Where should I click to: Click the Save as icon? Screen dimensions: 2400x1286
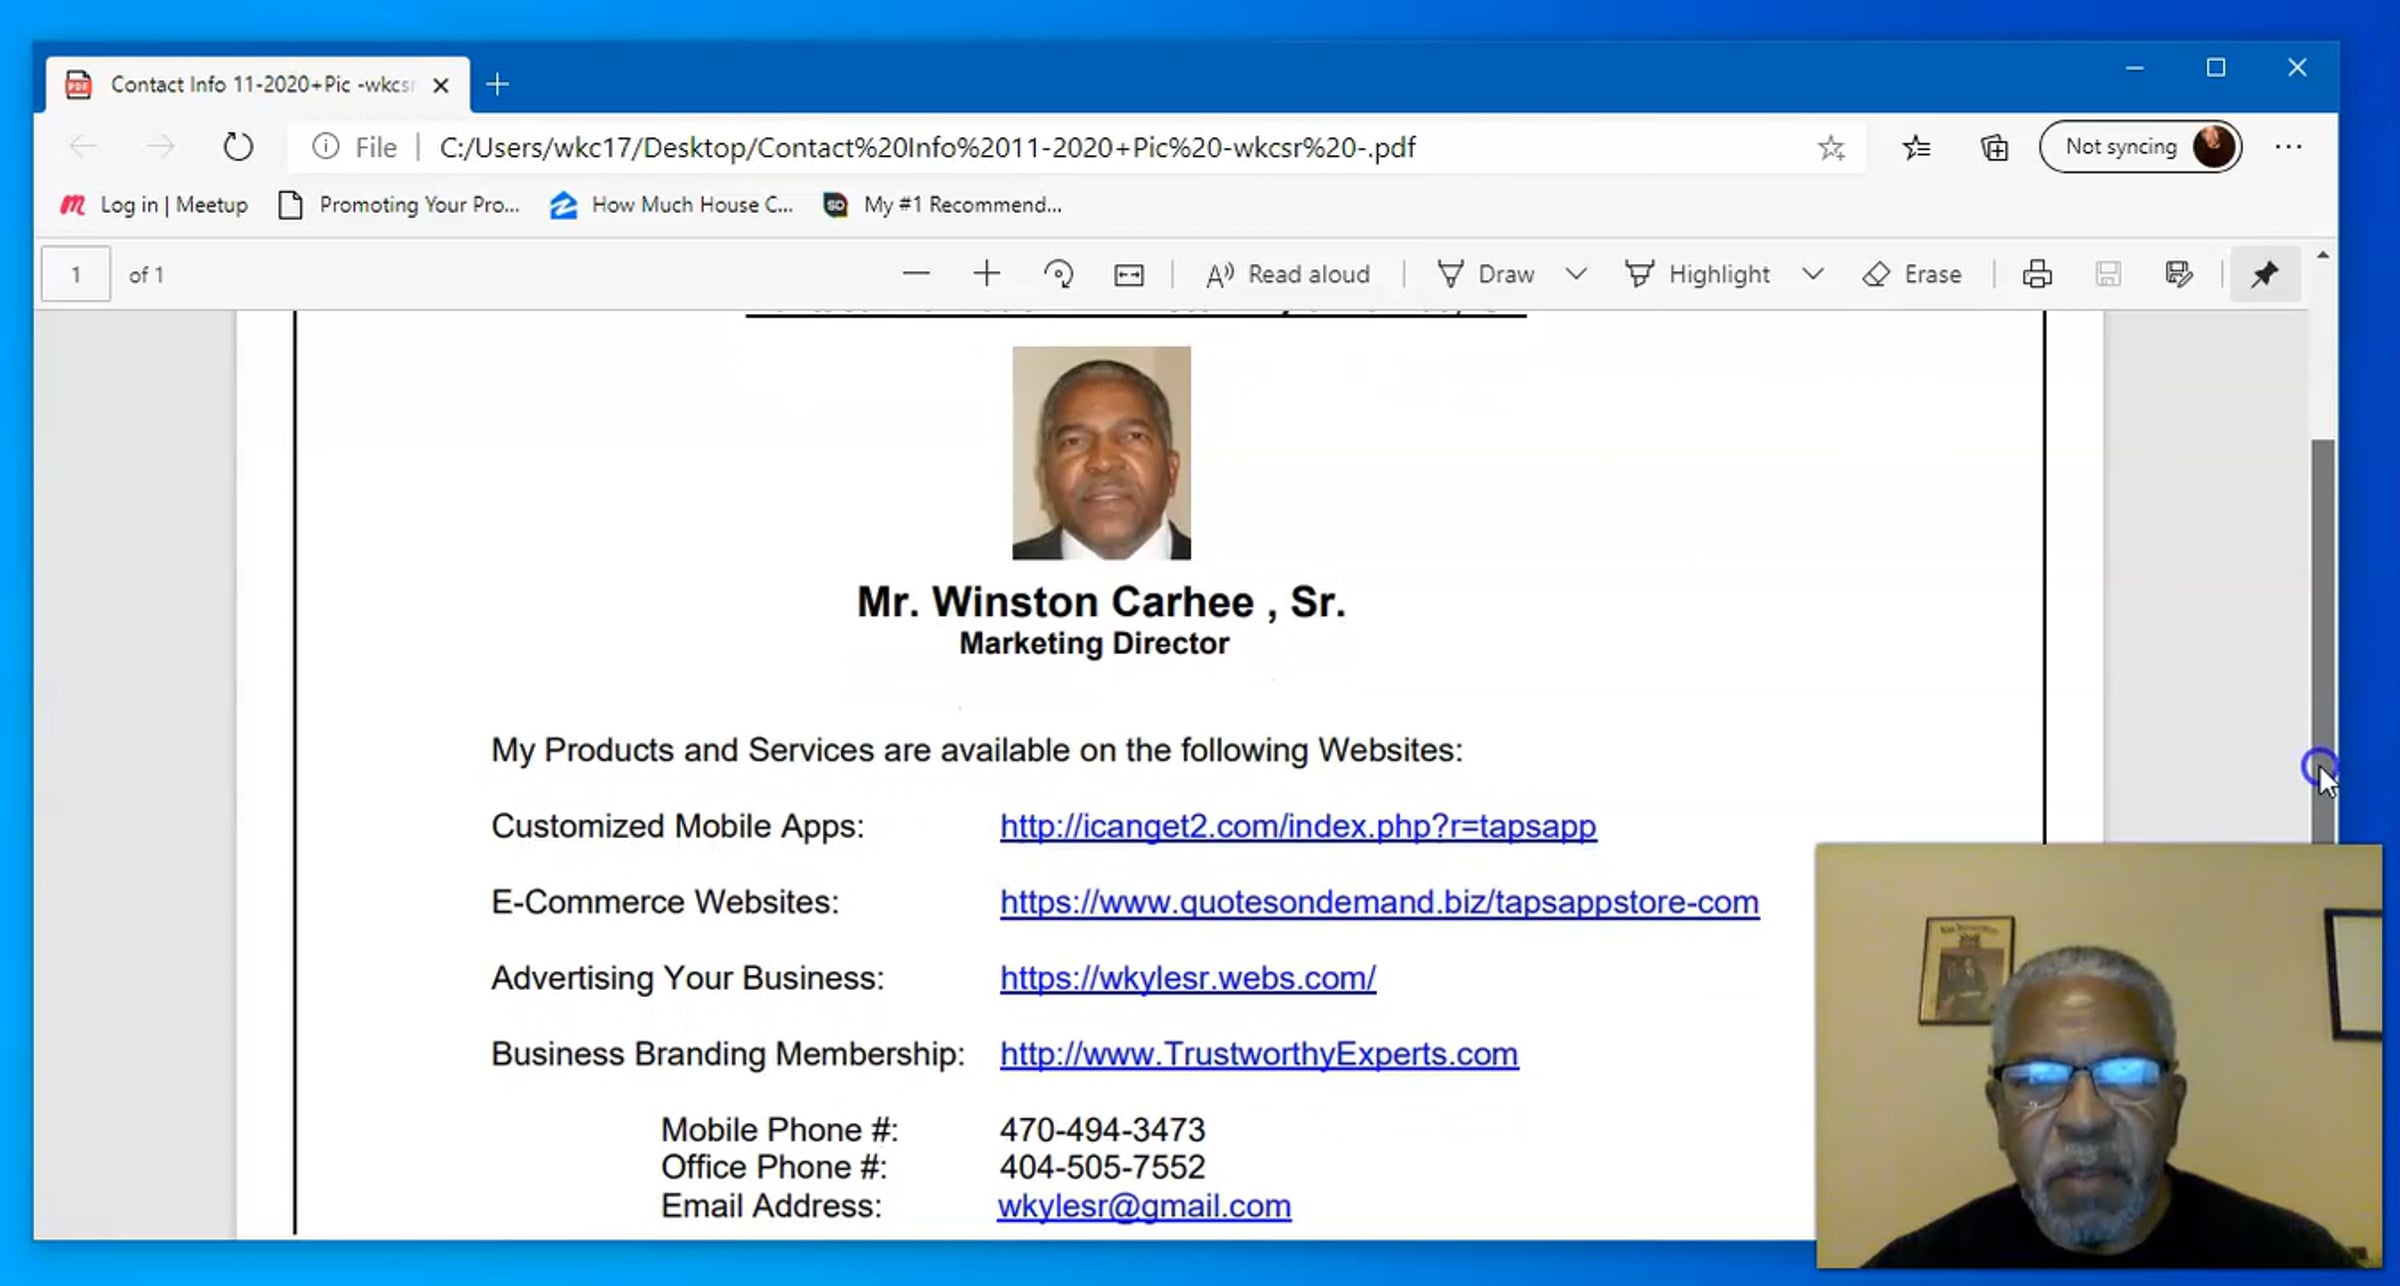[2179, 274]
